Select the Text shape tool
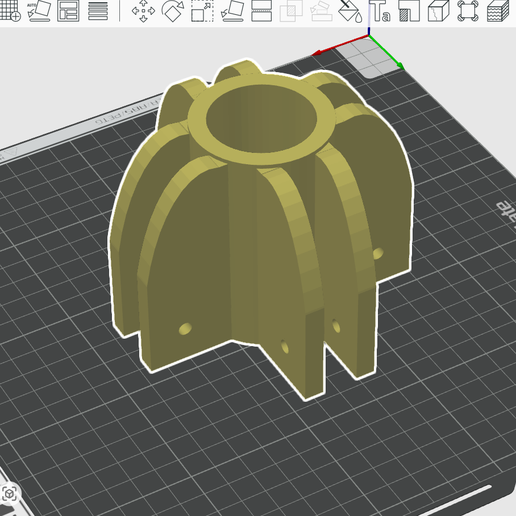 coord(380,11)
